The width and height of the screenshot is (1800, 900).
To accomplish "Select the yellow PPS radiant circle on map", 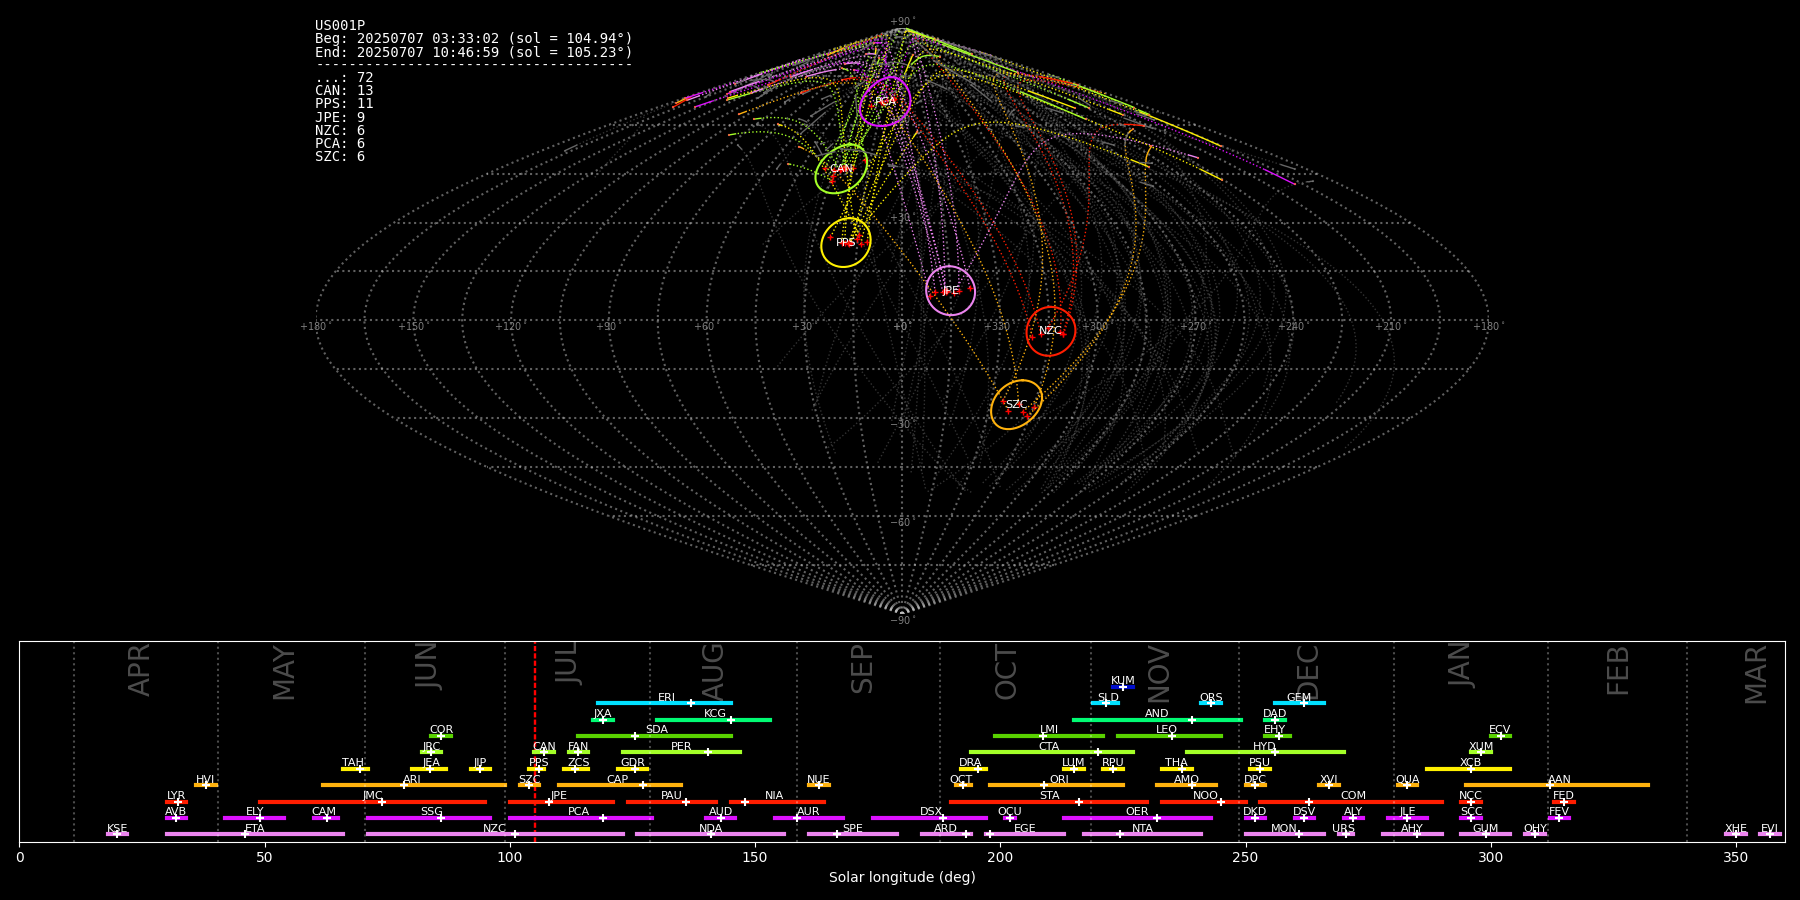I will [846, 243].
